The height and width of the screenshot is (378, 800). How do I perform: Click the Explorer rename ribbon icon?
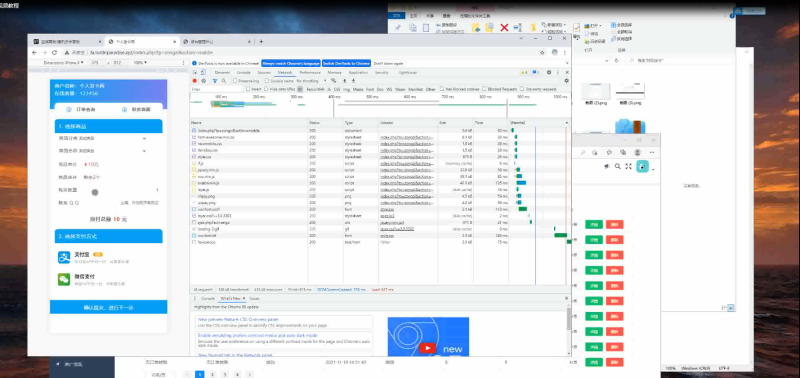click(x=518, y=28)
